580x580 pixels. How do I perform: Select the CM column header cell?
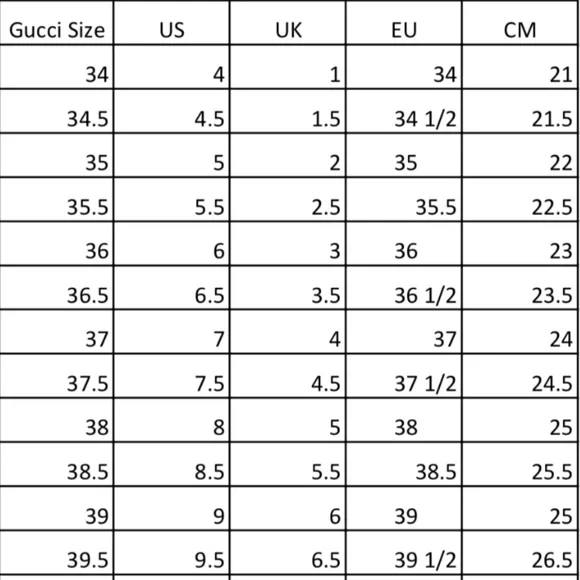coord(520,23)
